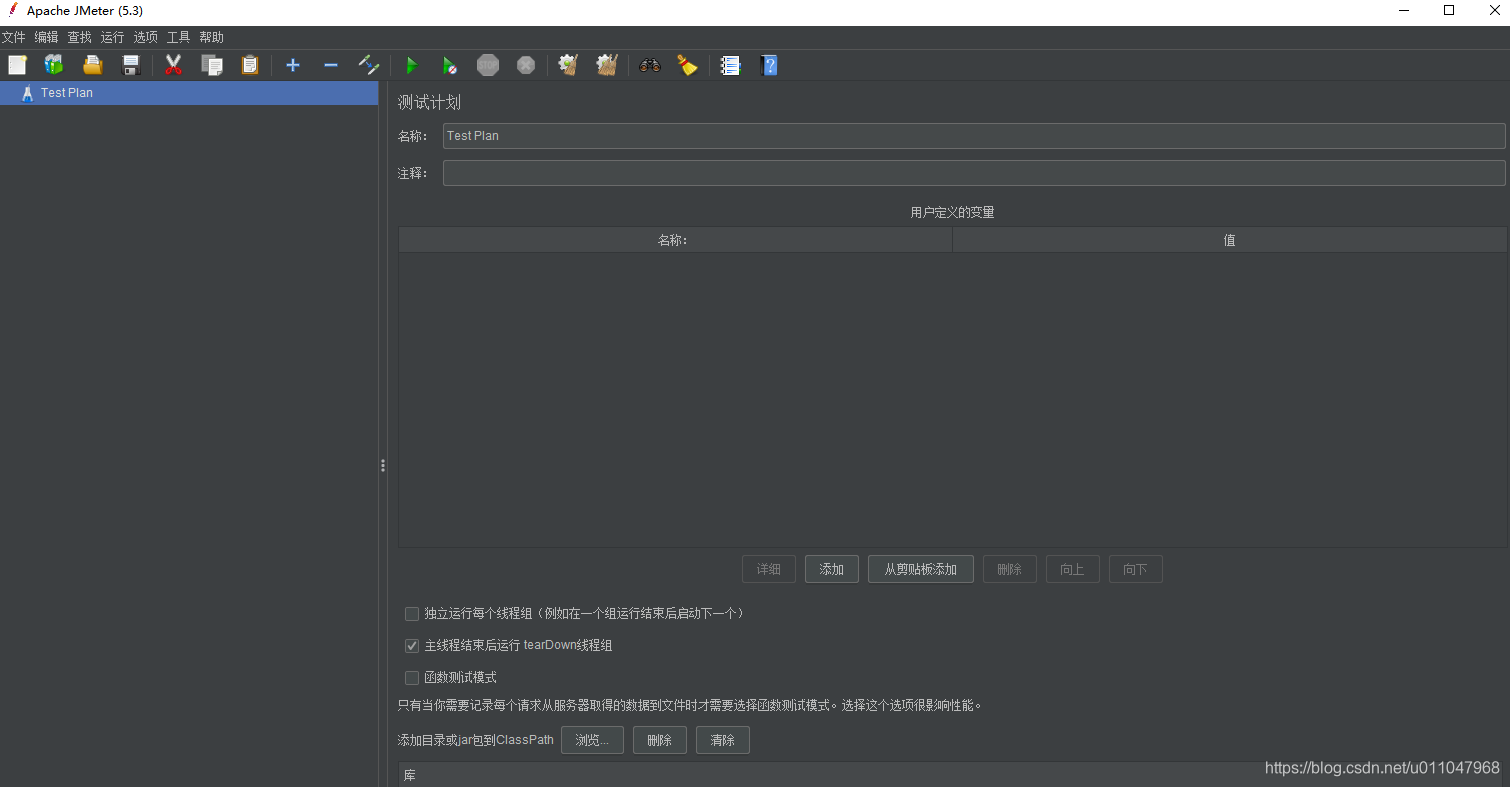Open the 运行 menu
Screen dimensions: 1510x787
(112, 37)
